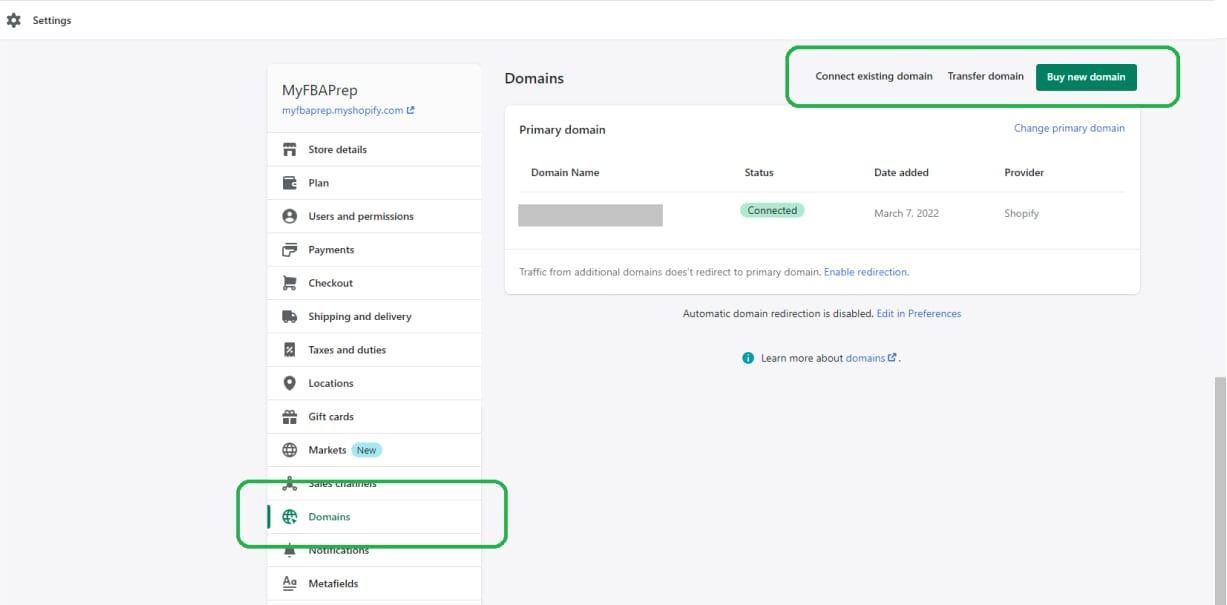Select Markets in the settings menu
Viewport: 1227px width, 605px height.
click(326, 450)
